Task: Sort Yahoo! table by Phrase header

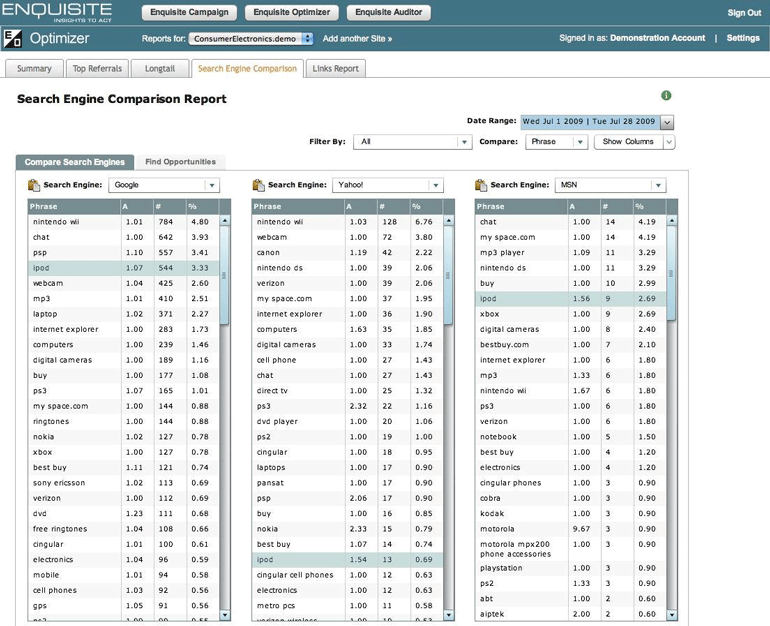Action: click(x=298, y=207)
